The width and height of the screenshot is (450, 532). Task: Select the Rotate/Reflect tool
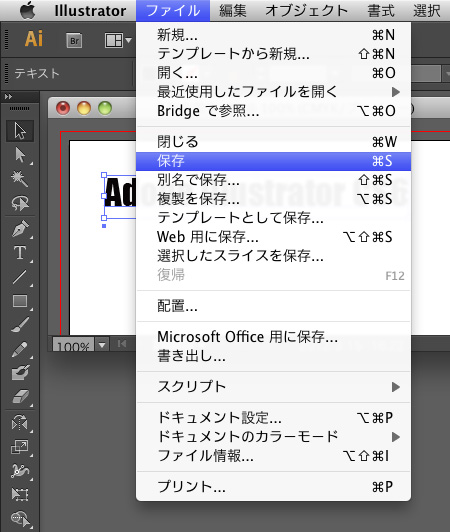click(20, 423)
